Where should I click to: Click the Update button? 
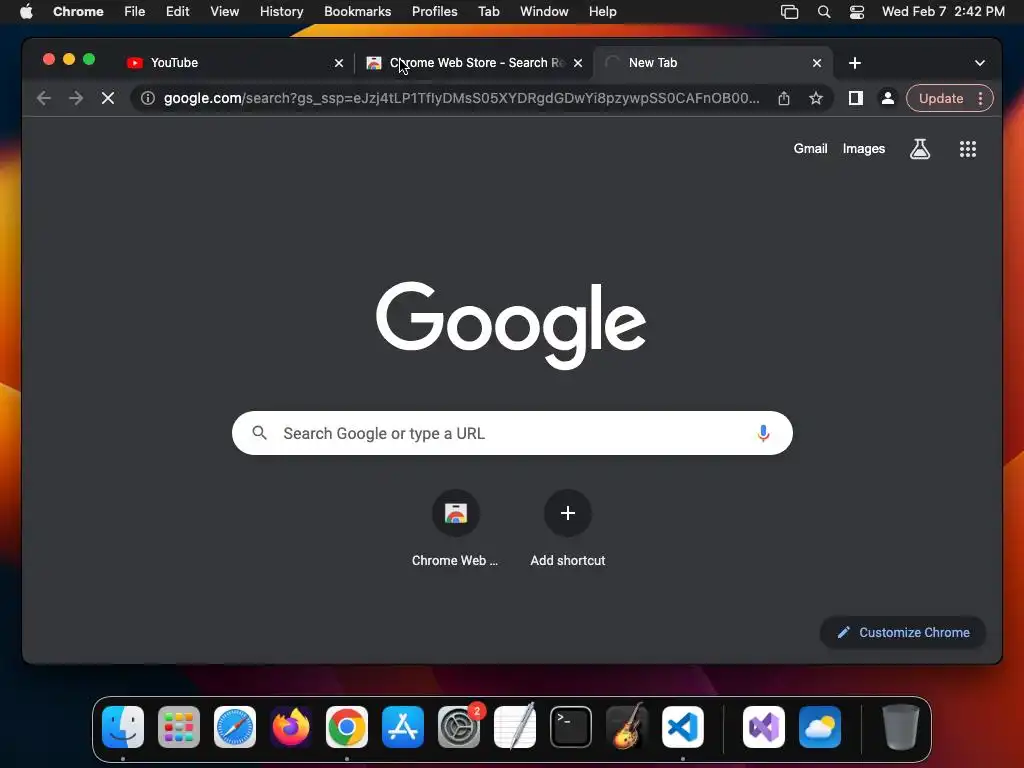pyautogui.click(x=941, y=98)
